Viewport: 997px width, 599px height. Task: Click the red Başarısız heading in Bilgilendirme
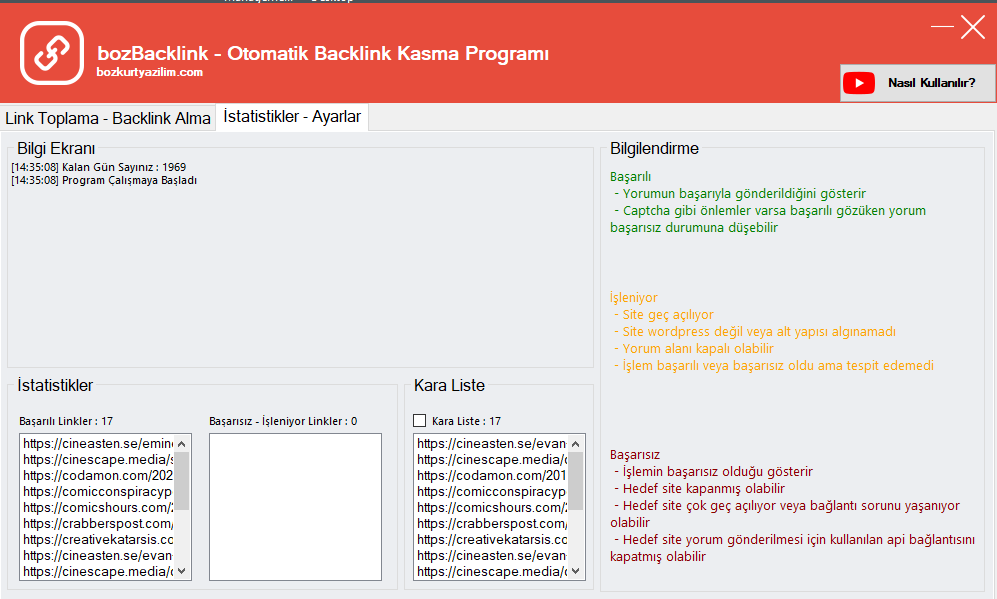635,455
